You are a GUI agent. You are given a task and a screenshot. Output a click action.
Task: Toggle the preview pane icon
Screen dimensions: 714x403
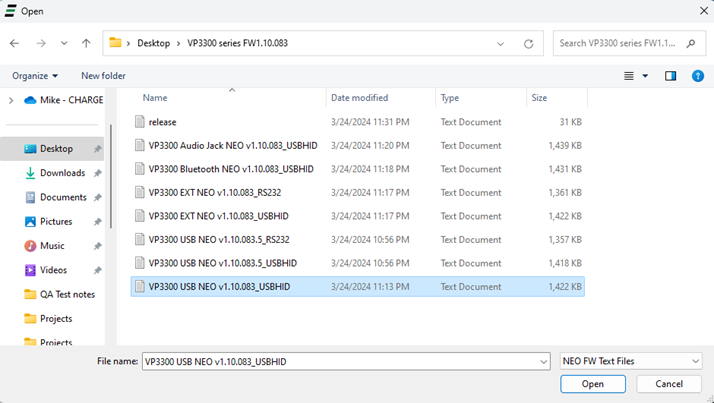(671, 76)
